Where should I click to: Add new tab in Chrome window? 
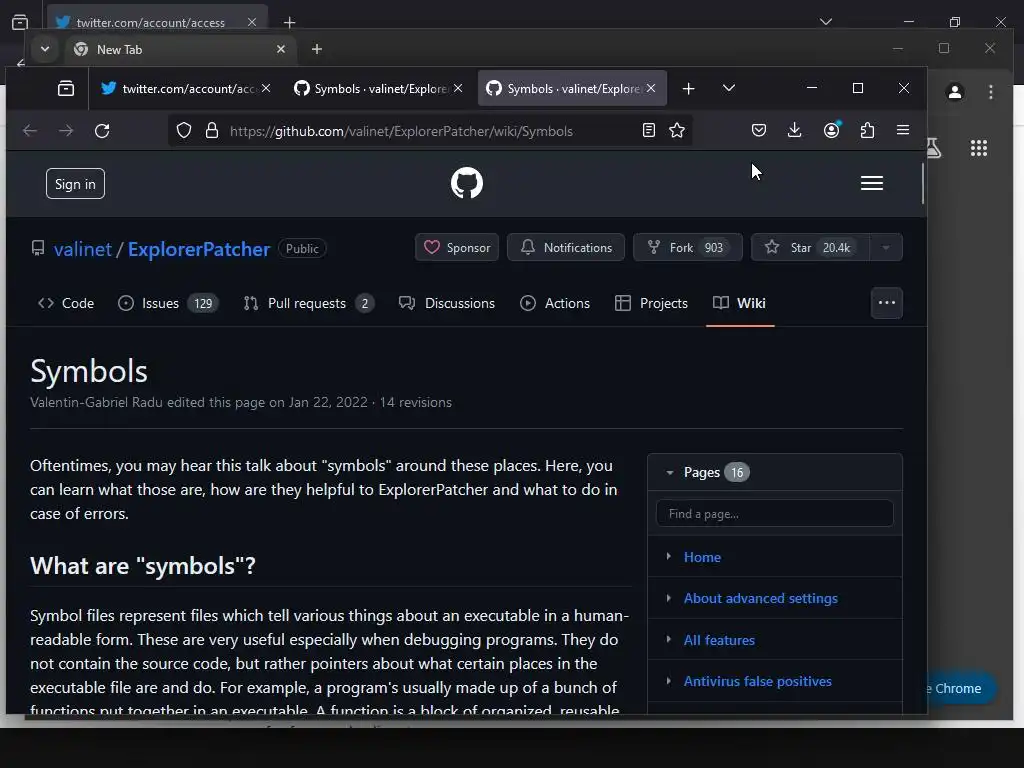click(317, 49)
